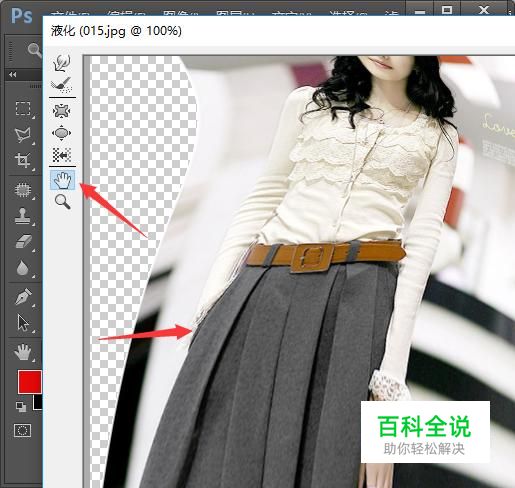This screenshot has width=515, height=488.
Task: Click the Liquify title 液化 (015.jpg @ 100%)
Action: pos(116,31)
